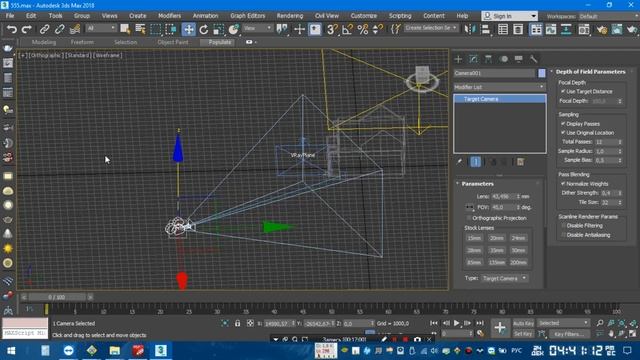The height and width of the screenshot is (360, 640).
Task: Toggle Auto Key animation mode
Action: (x=523, y=323)
